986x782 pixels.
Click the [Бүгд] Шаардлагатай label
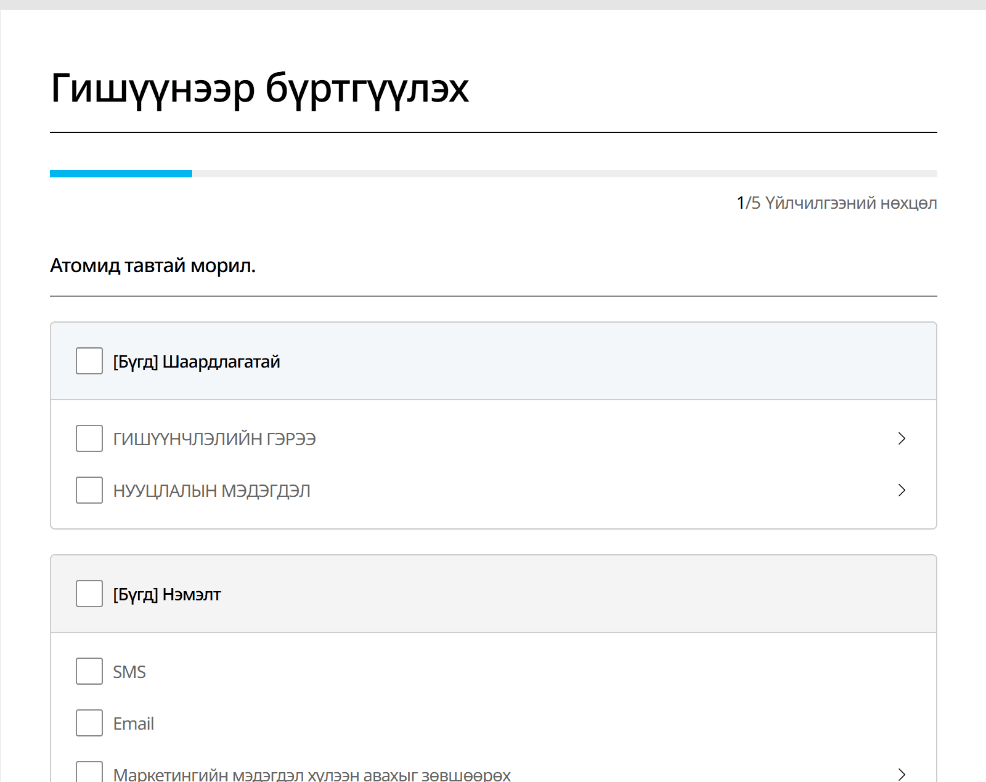click(197, 362)
